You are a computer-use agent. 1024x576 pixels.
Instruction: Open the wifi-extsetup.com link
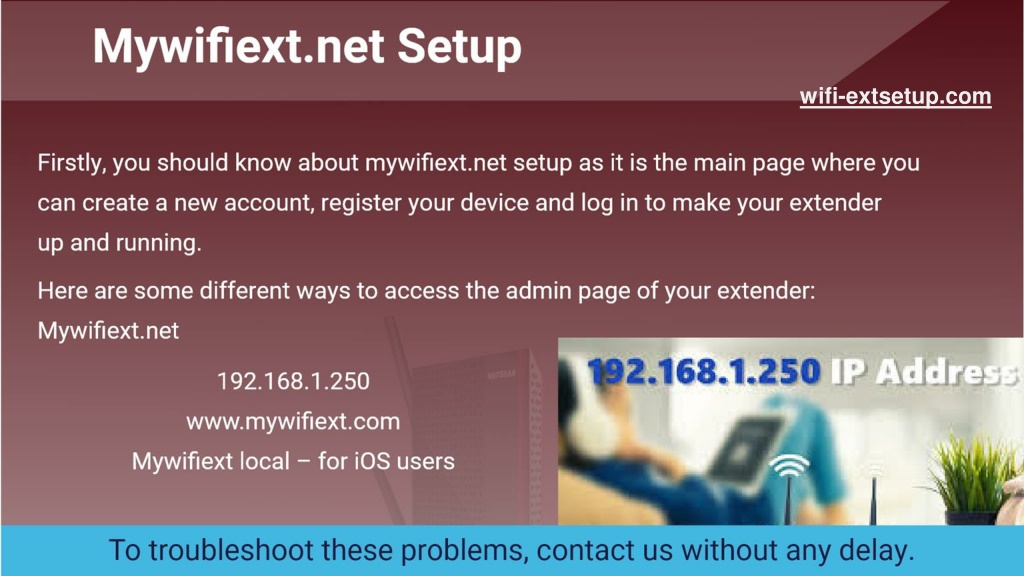pos(895,97)
